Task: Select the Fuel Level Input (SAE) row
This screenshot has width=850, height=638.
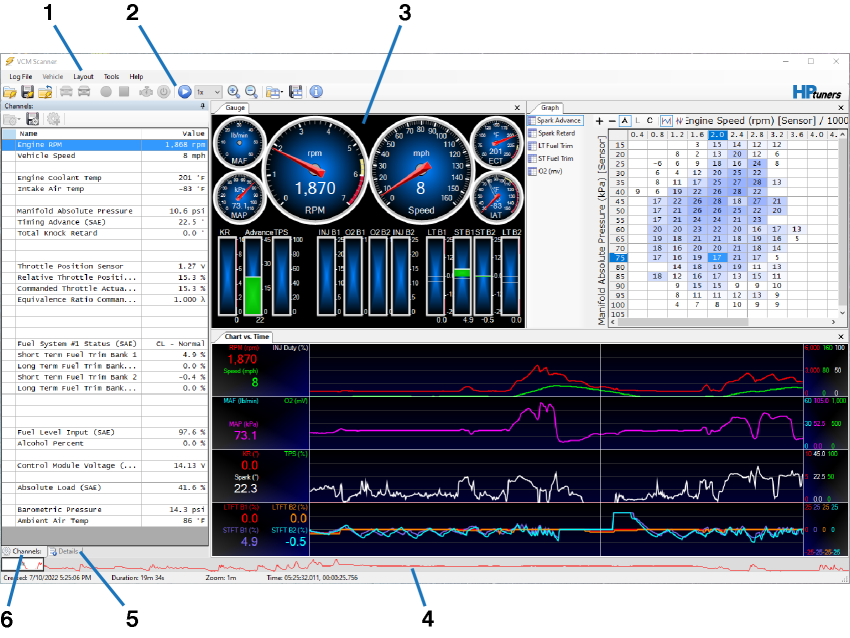Action: pyautogui.click(x=105, y=432)
